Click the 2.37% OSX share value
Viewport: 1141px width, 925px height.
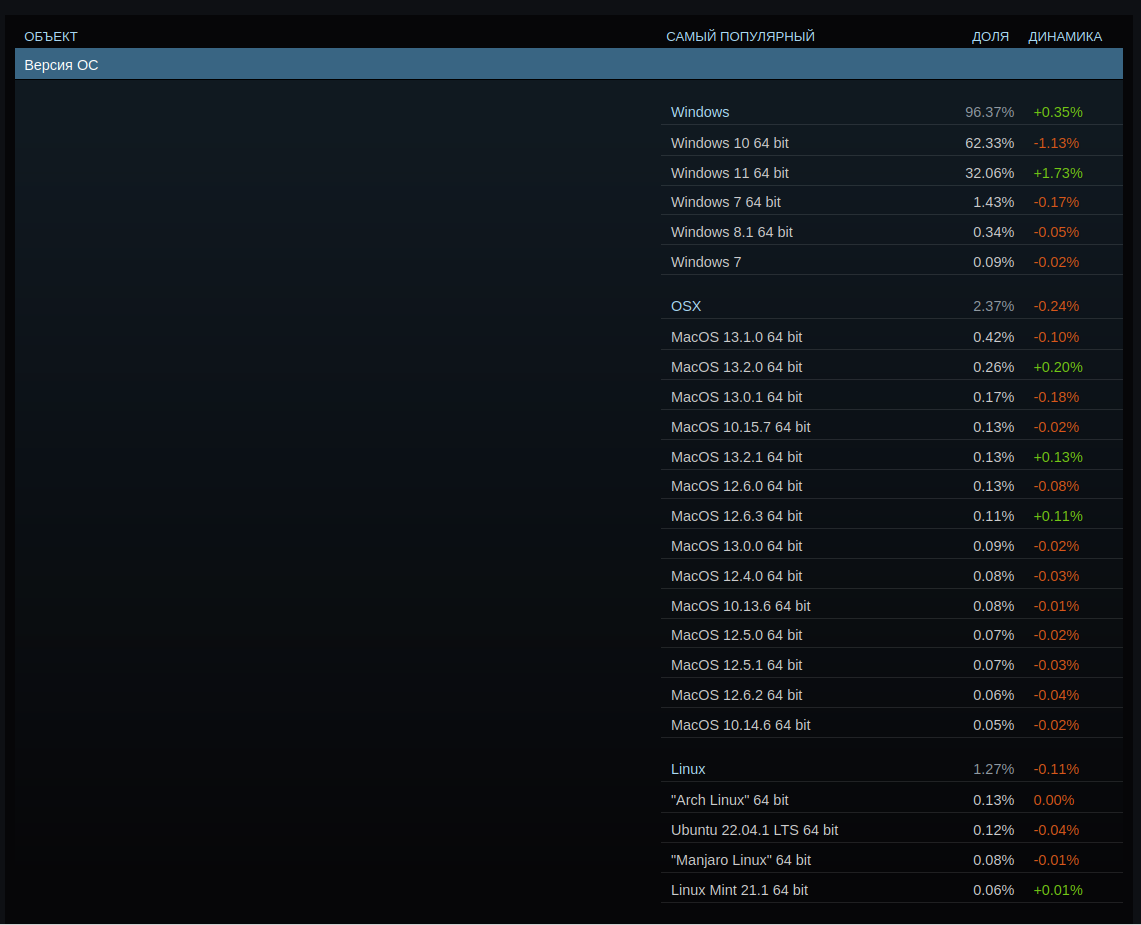pos(993,306)
